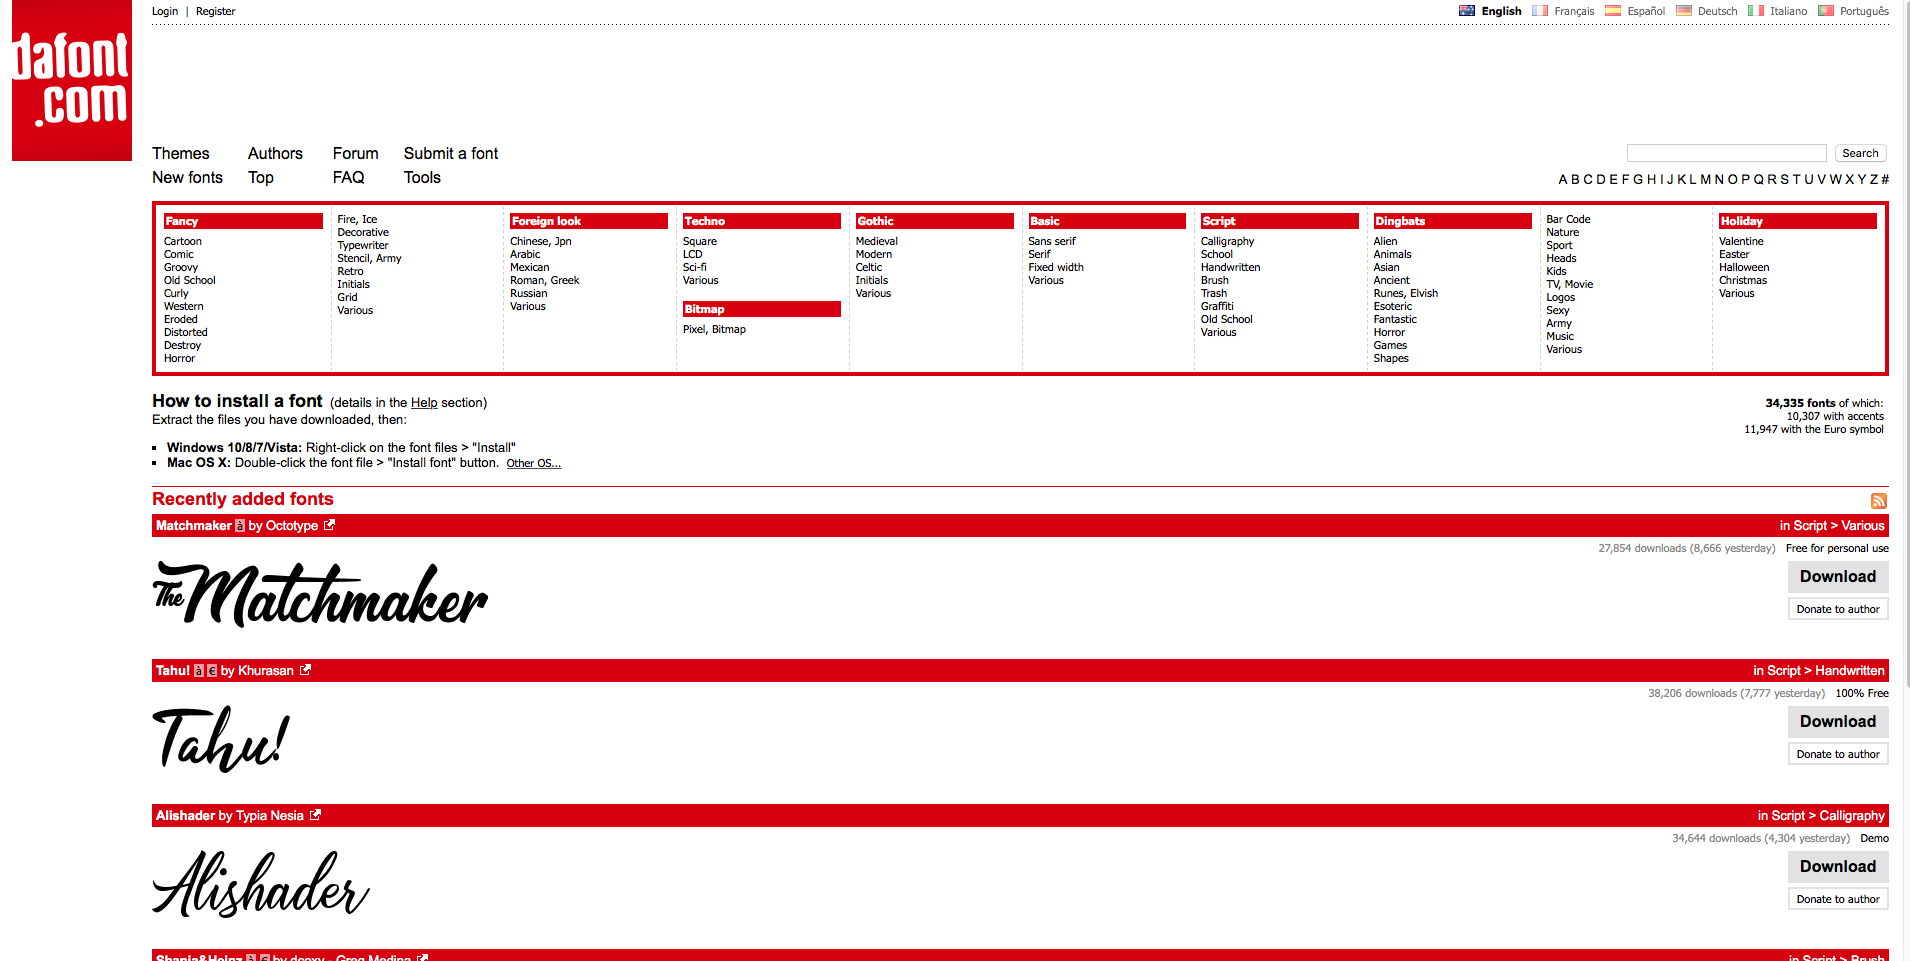Open fonts starting with letter A
This screenshot has height=961, width=1910.
[x=1563, y=179]
